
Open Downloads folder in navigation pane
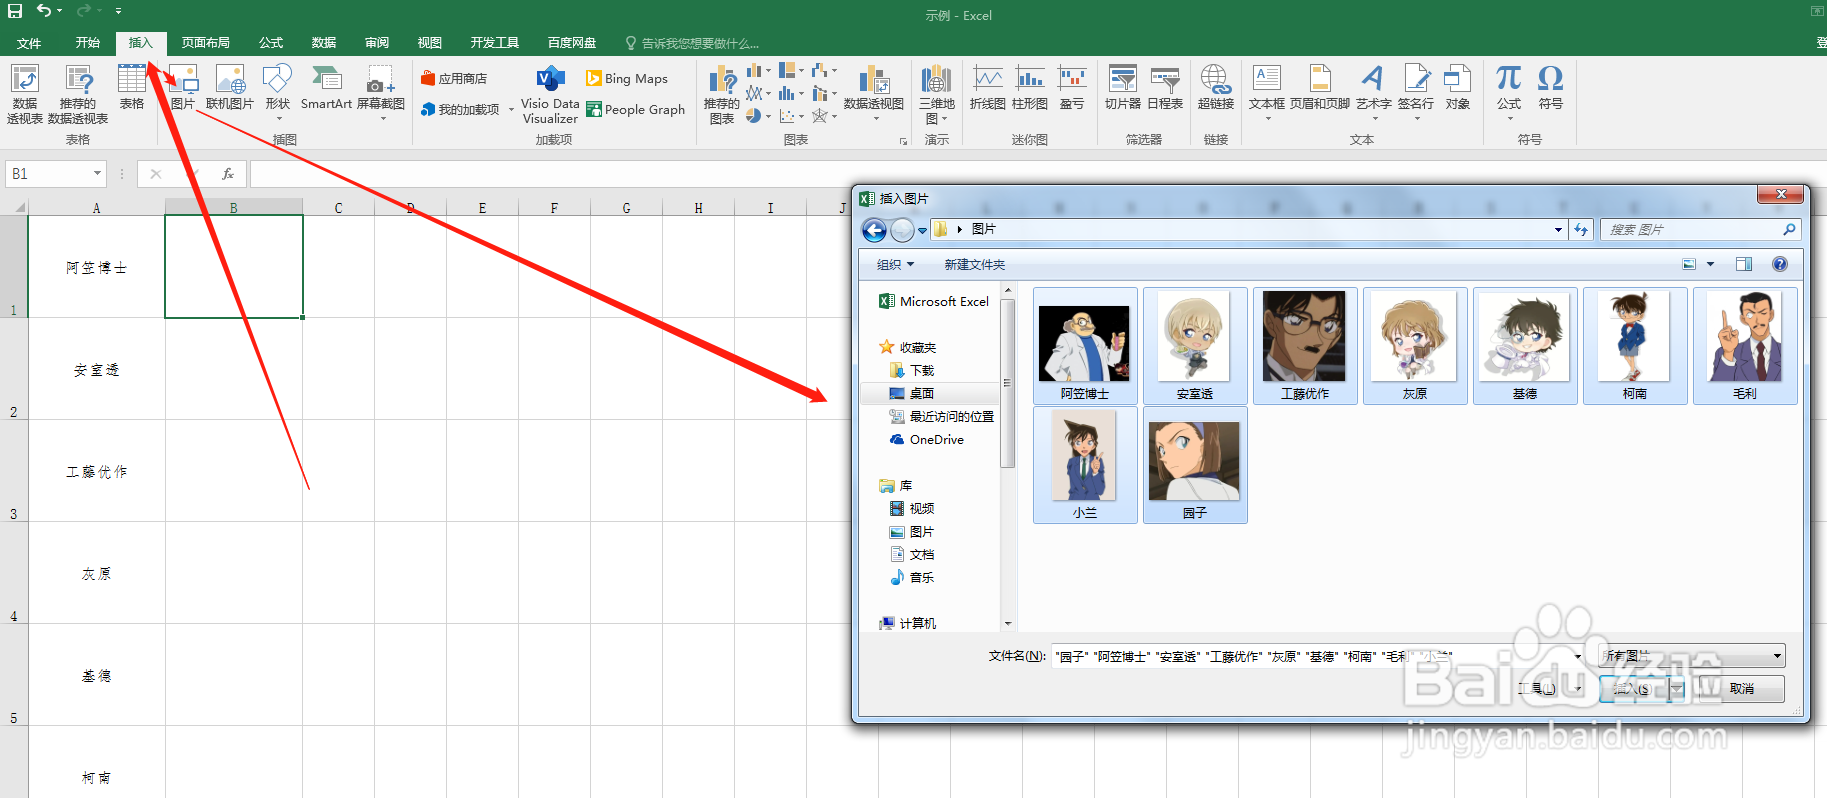[x=922, y=370]
